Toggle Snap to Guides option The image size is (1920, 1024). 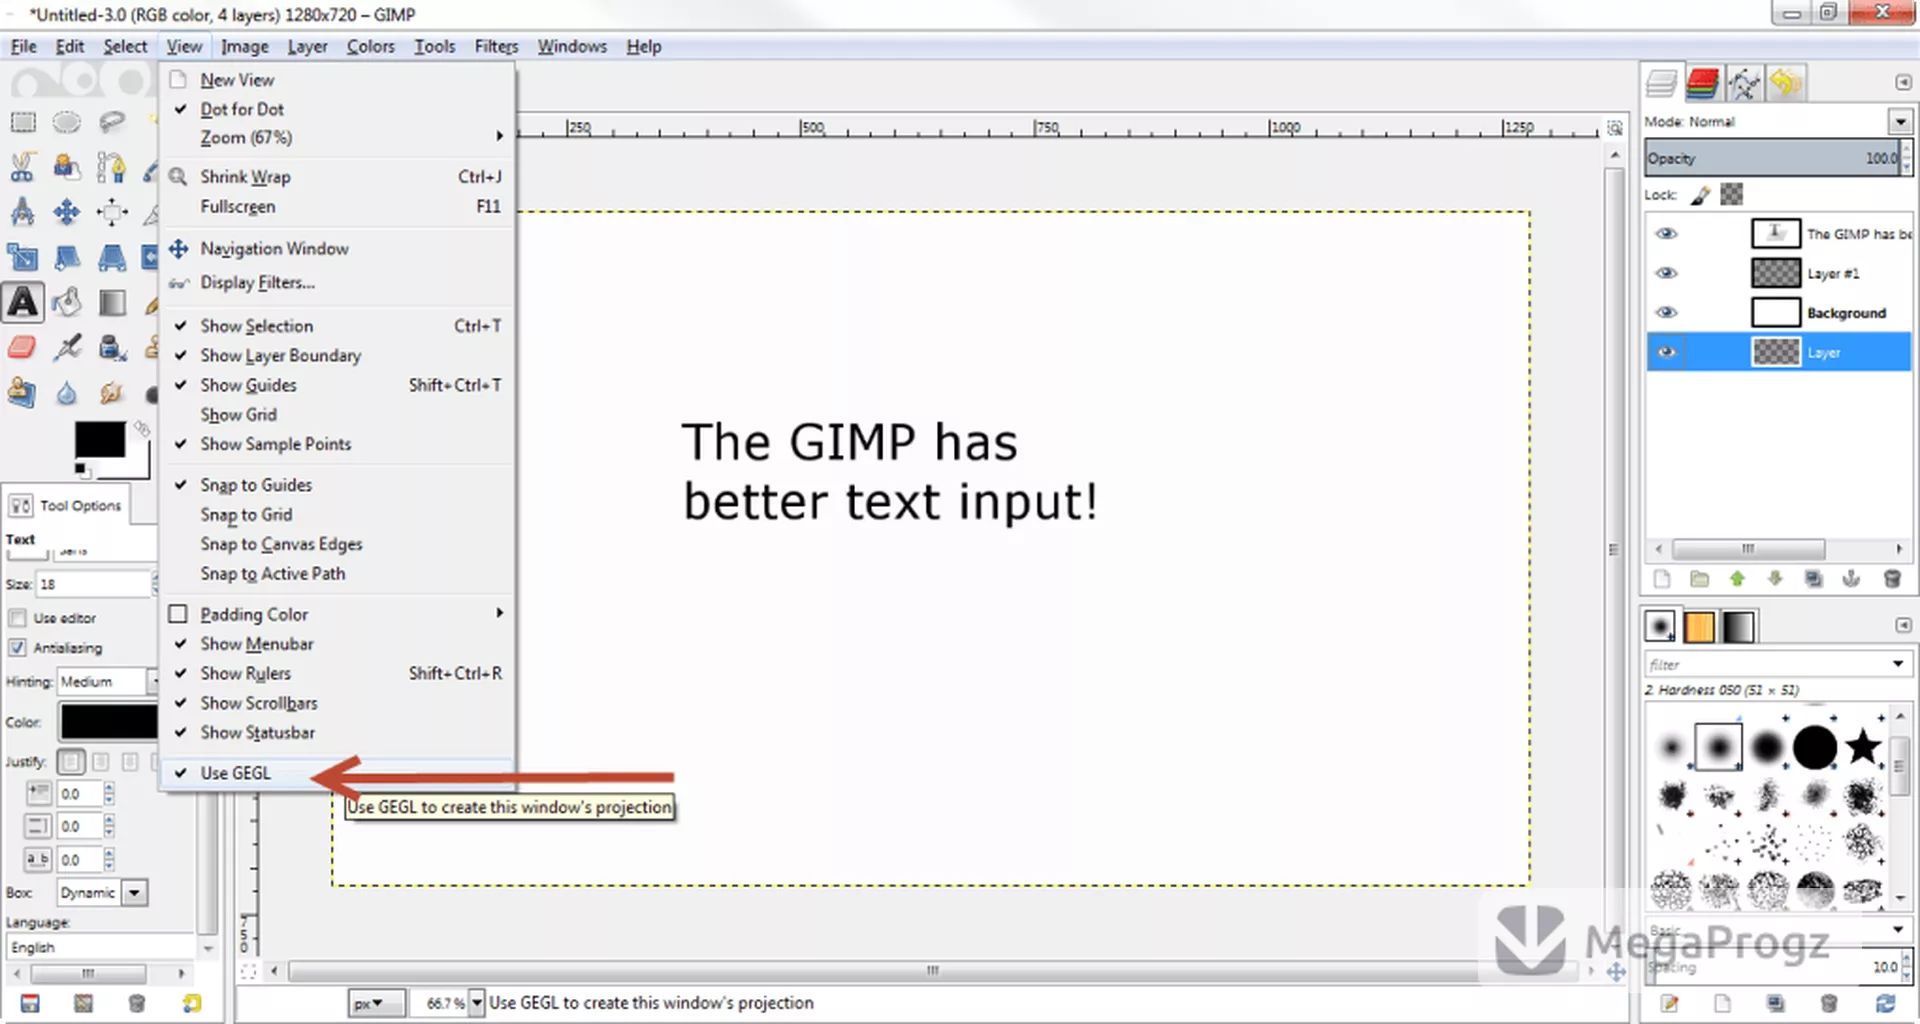337,485
